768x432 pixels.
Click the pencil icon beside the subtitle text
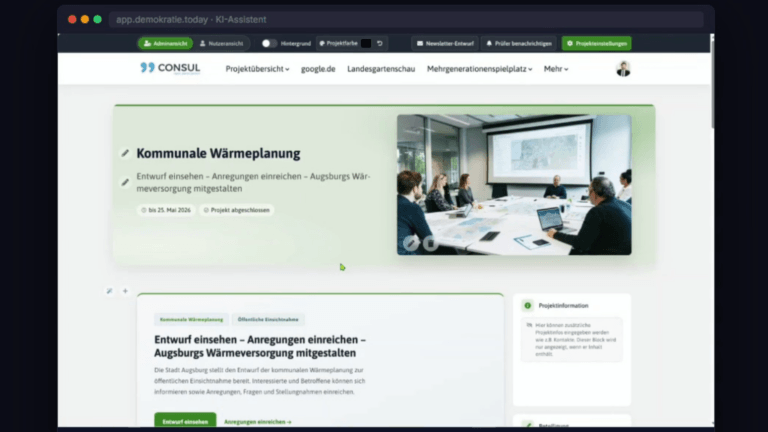coord(125,182)
